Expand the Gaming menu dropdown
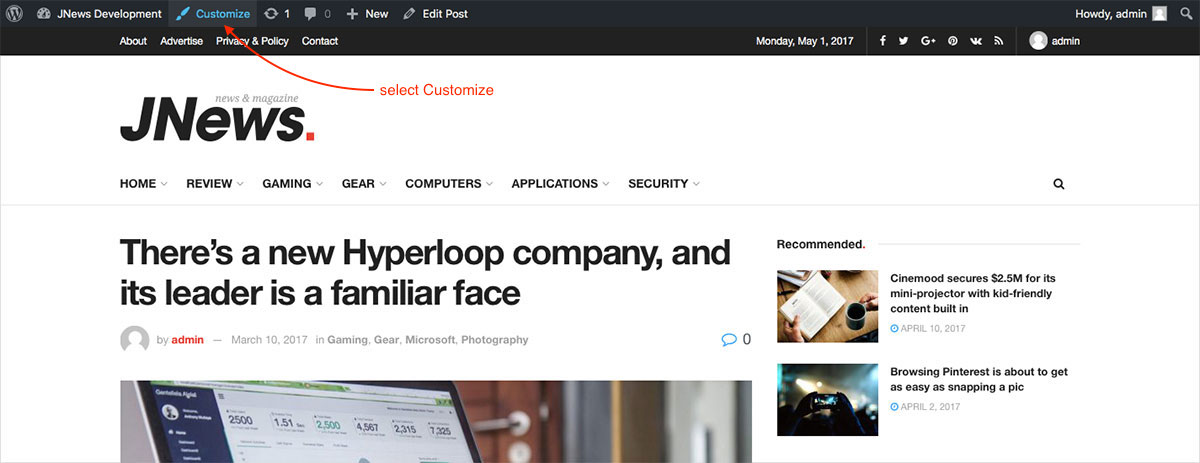This screenshot has width=1200, height=463. tap(292, 184)
